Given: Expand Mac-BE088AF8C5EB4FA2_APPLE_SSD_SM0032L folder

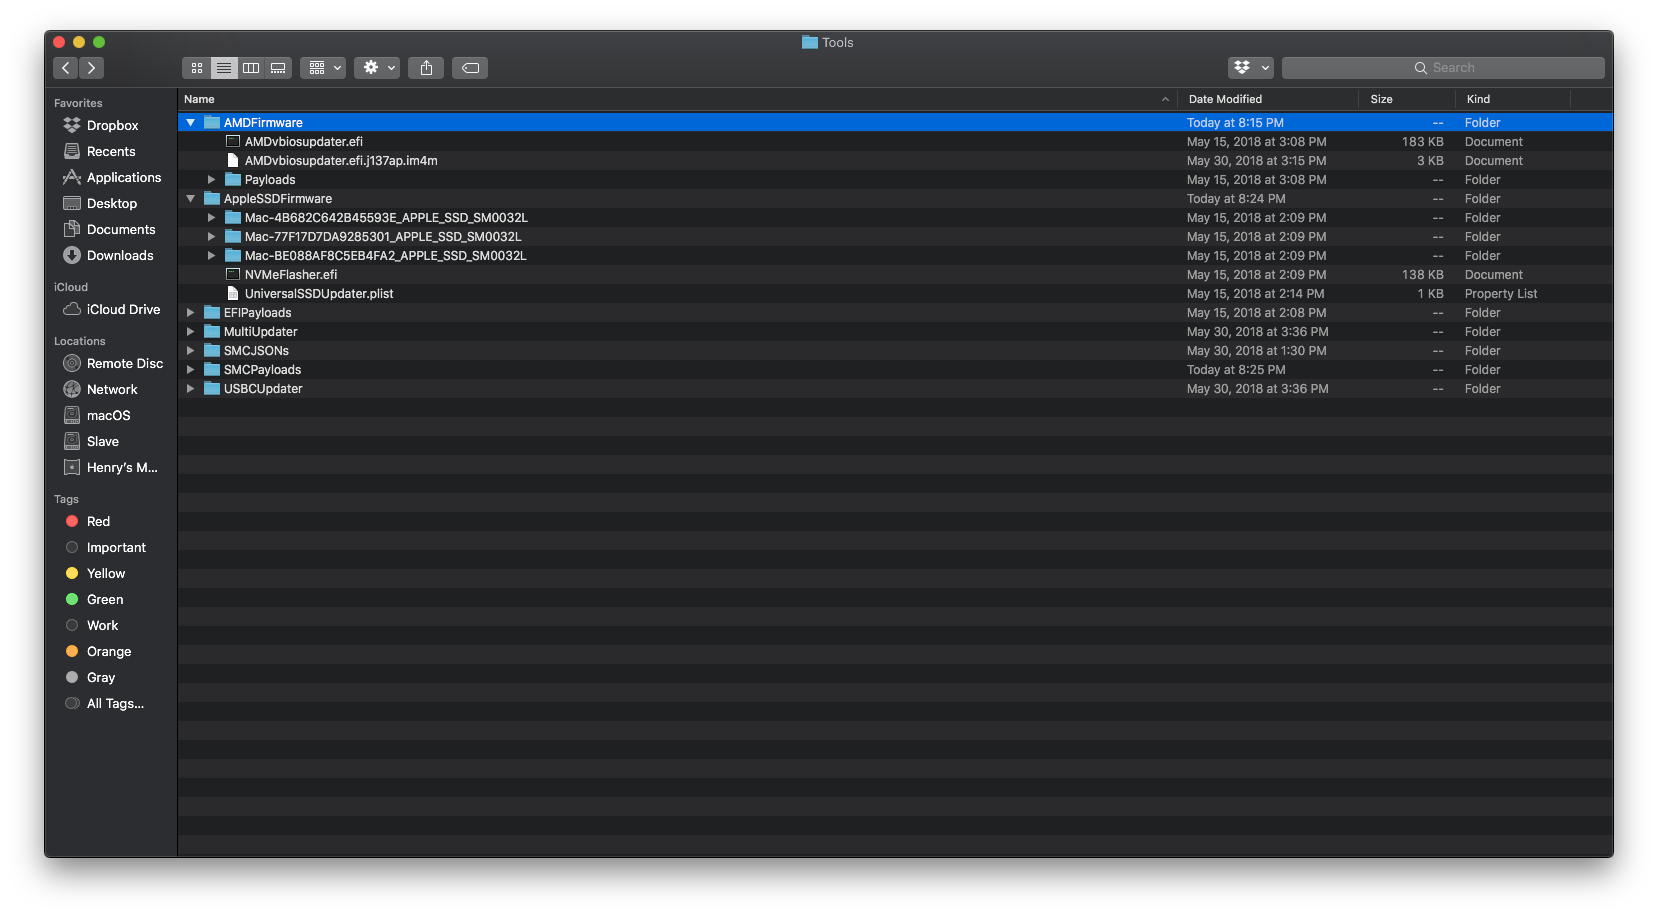Looking at the screenshot, I should click(x=211, y=256).
